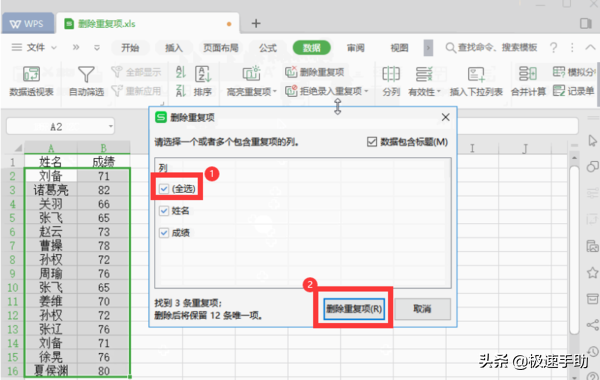Viewport: 600px width, 380px height.
Task: Toggle the 成绩 column checkbox
Action: tap(164, 233)
